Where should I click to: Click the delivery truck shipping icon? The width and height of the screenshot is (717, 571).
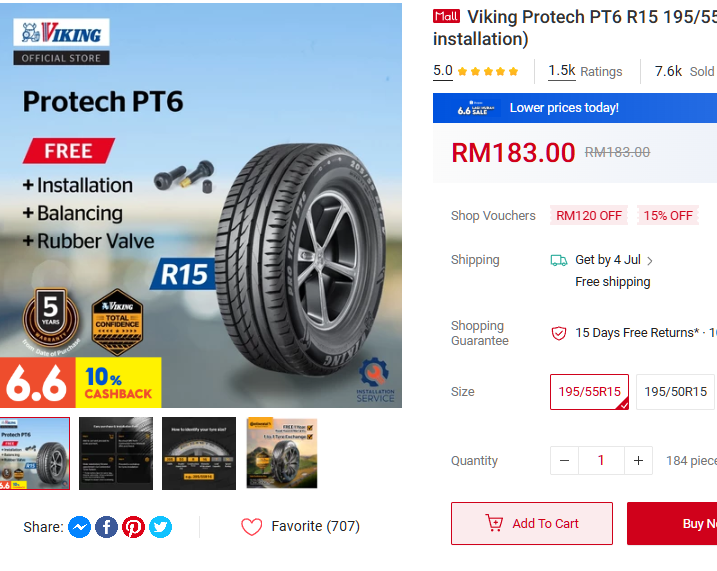[x=559, y=260]
